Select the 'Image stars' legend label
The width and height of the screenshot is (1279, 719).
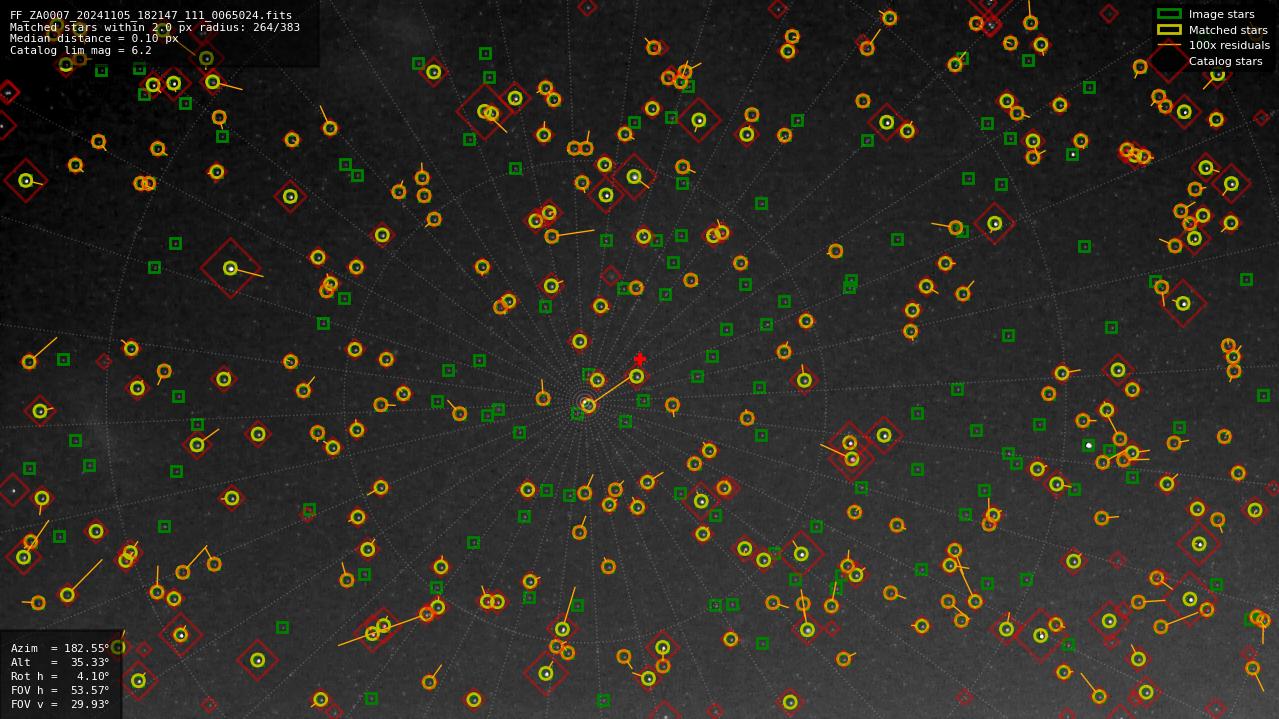pyautogui.click(x=1221, y=14)
